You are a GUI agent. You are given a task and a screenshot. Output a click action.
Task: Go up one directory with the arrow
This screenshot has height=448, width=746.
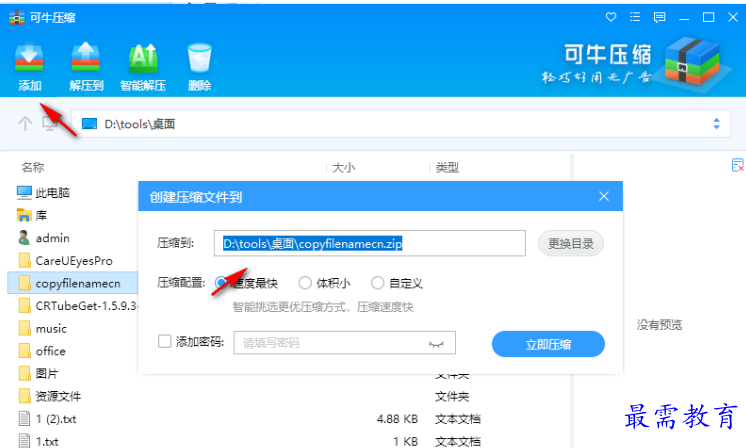coord(26,124)
